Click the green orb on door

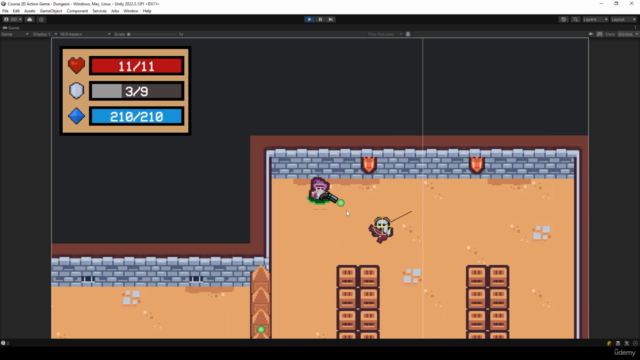pos(261,329)
